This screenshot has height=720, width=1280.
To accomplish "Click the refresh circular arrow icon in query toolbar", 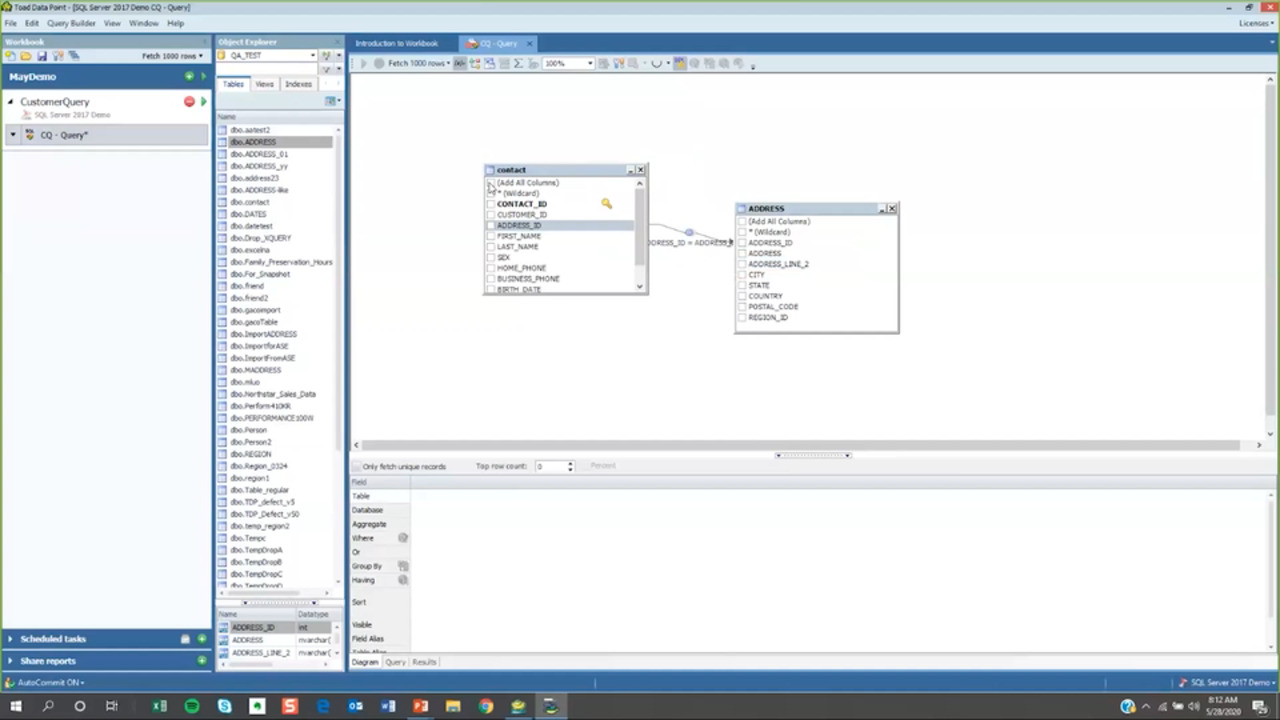I will [657, 63].
